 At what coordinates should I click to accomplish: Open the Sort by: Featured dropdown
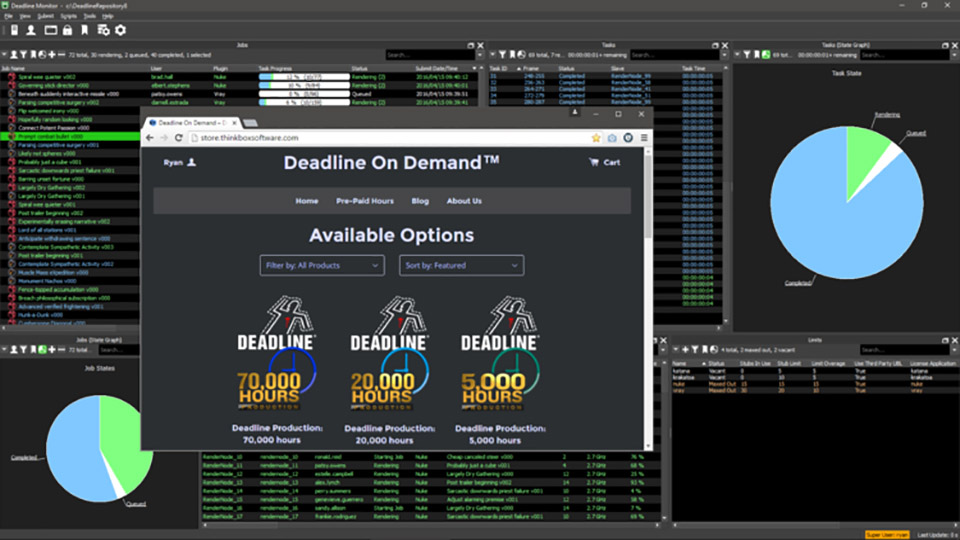(462, 265)
